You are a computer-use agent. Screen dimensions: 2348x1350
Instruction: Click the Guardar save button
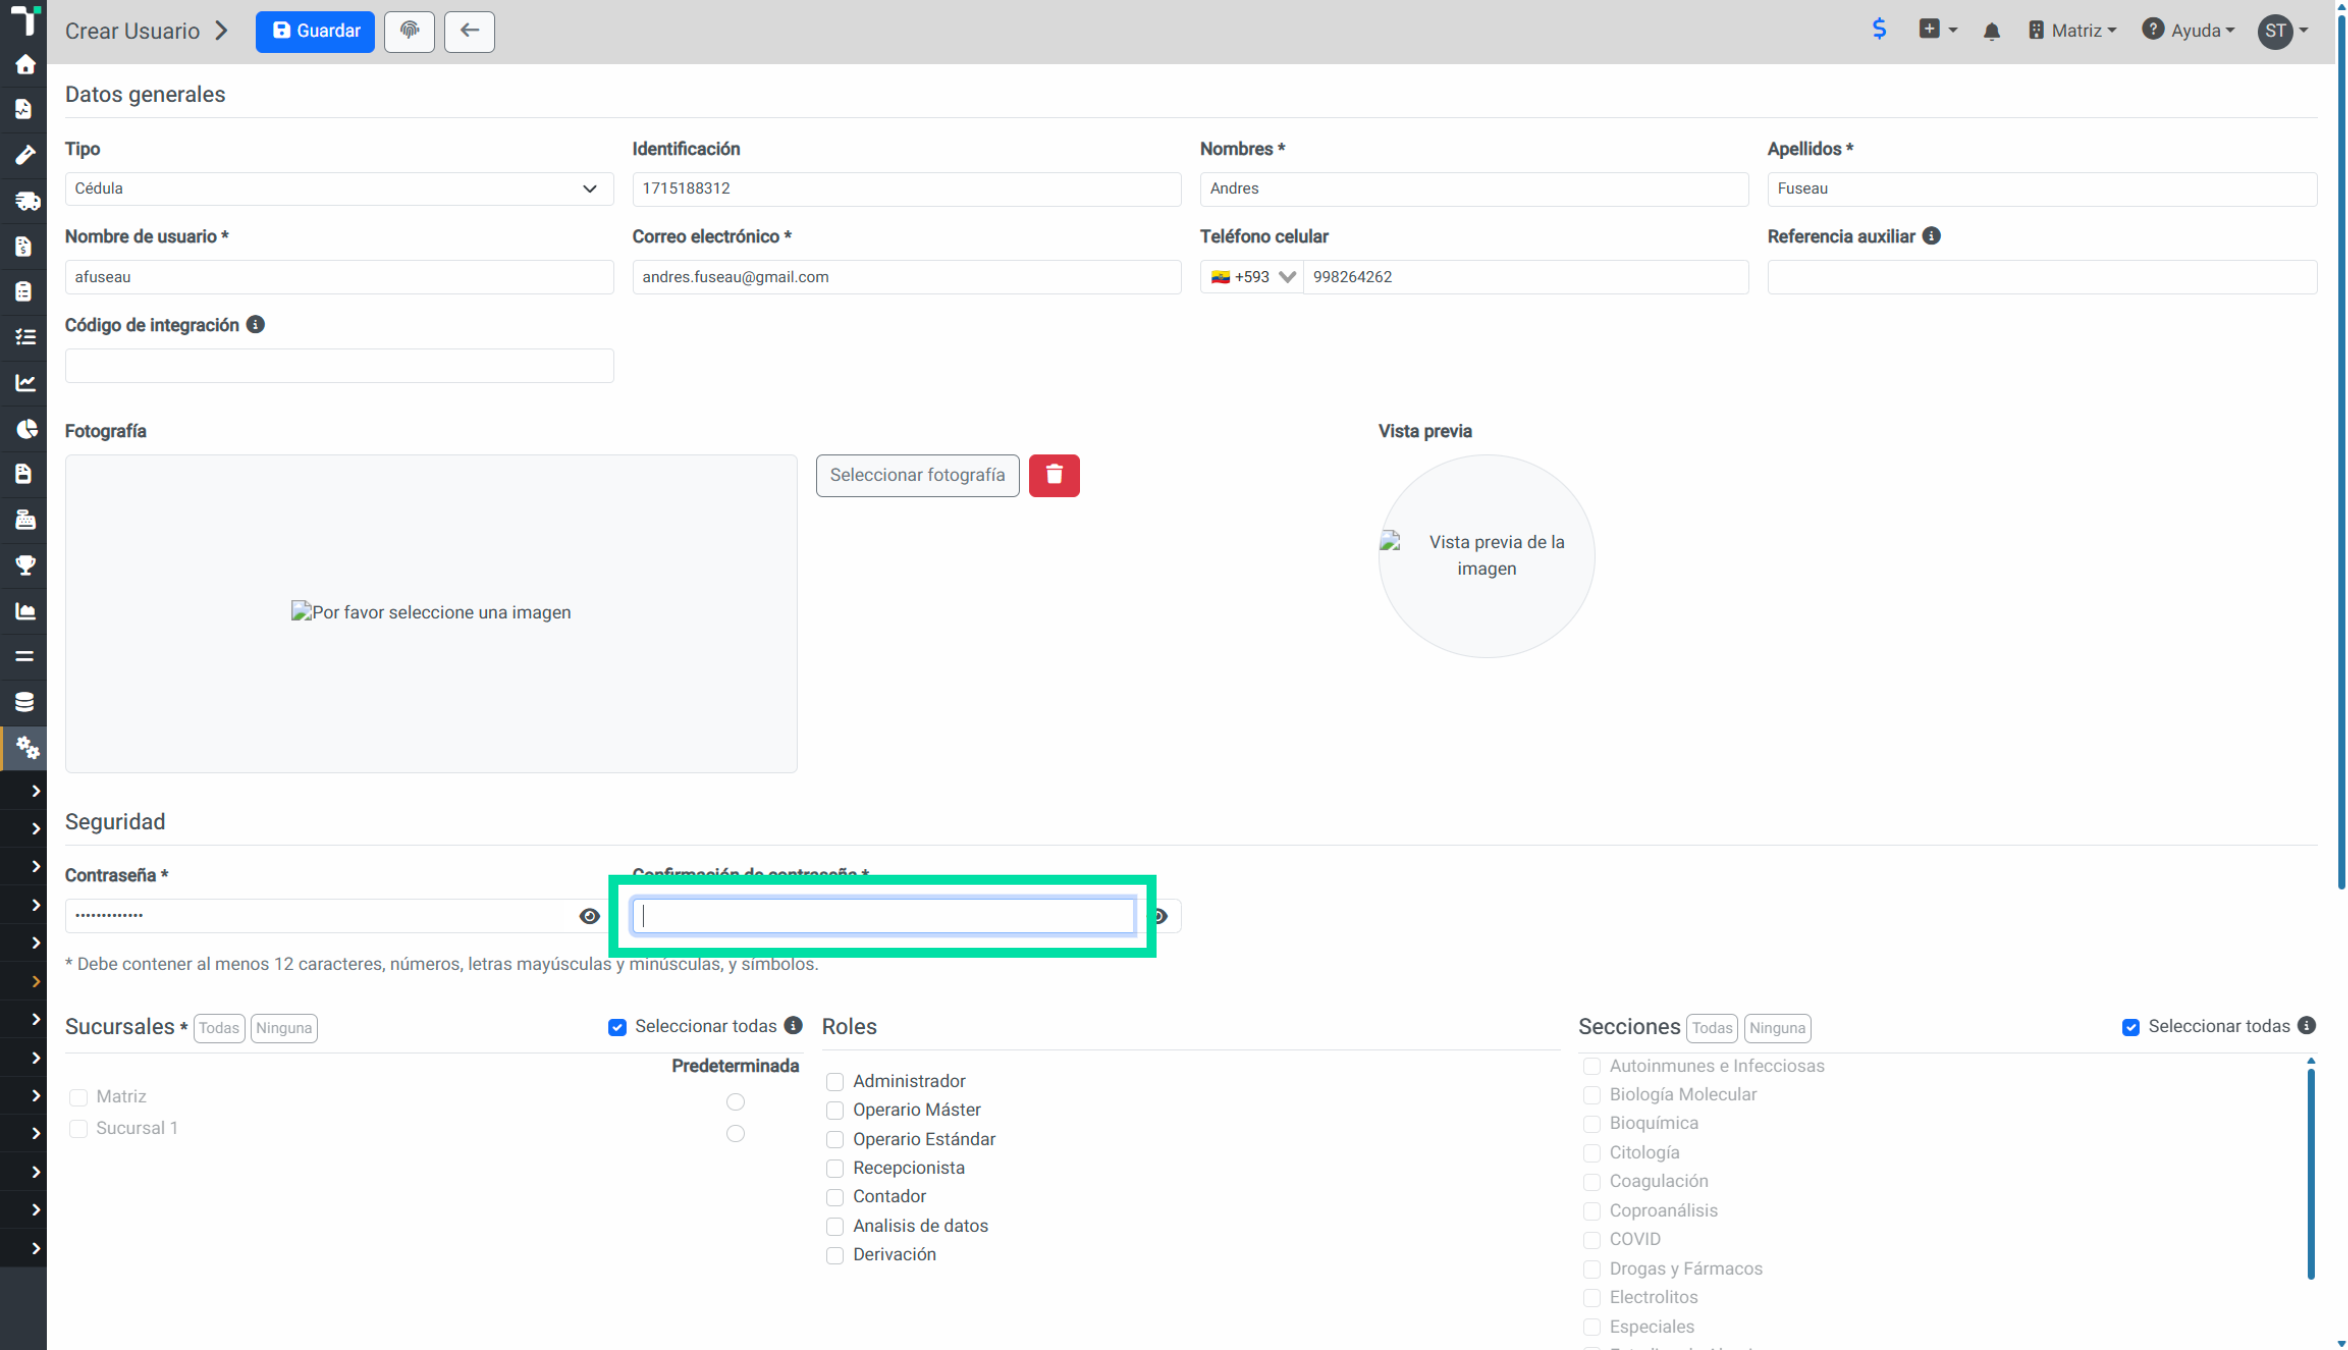[315, 31]
